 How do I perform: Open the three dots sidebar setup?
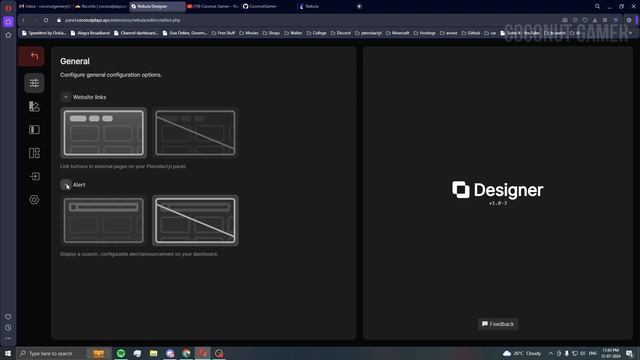point(8,338)
